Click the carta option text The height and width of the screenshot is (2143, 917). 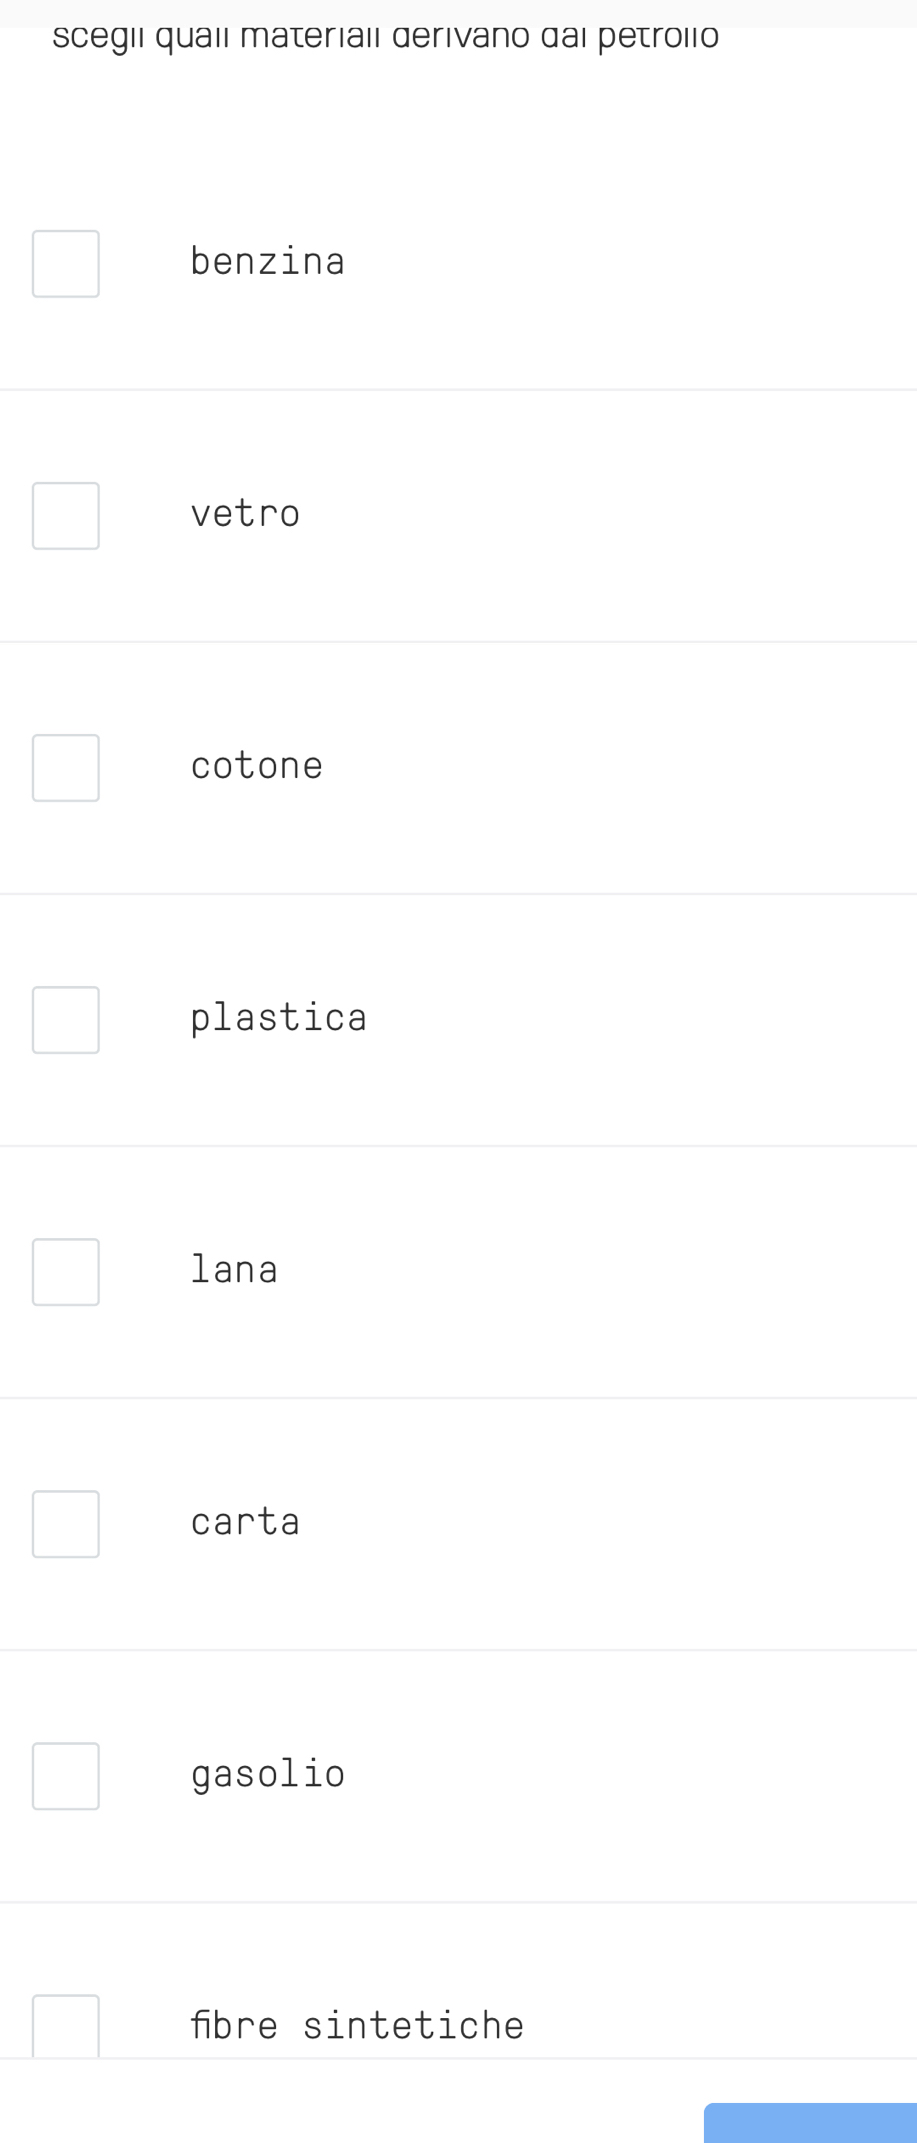click(x=246, y=1522)
